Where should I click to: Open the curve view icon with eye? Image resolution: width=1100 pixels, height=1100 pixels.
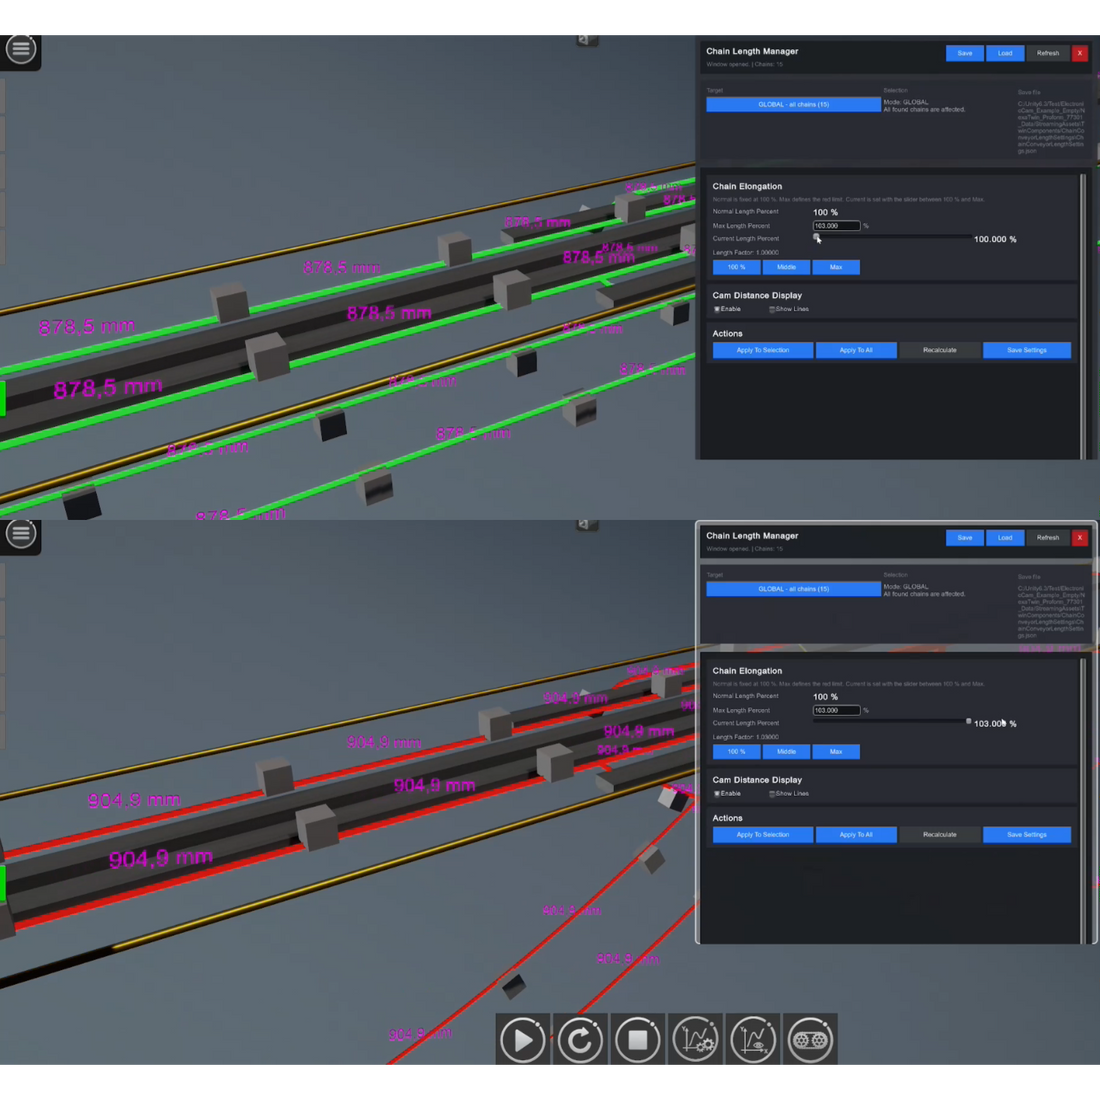(x=752, y=1039)
